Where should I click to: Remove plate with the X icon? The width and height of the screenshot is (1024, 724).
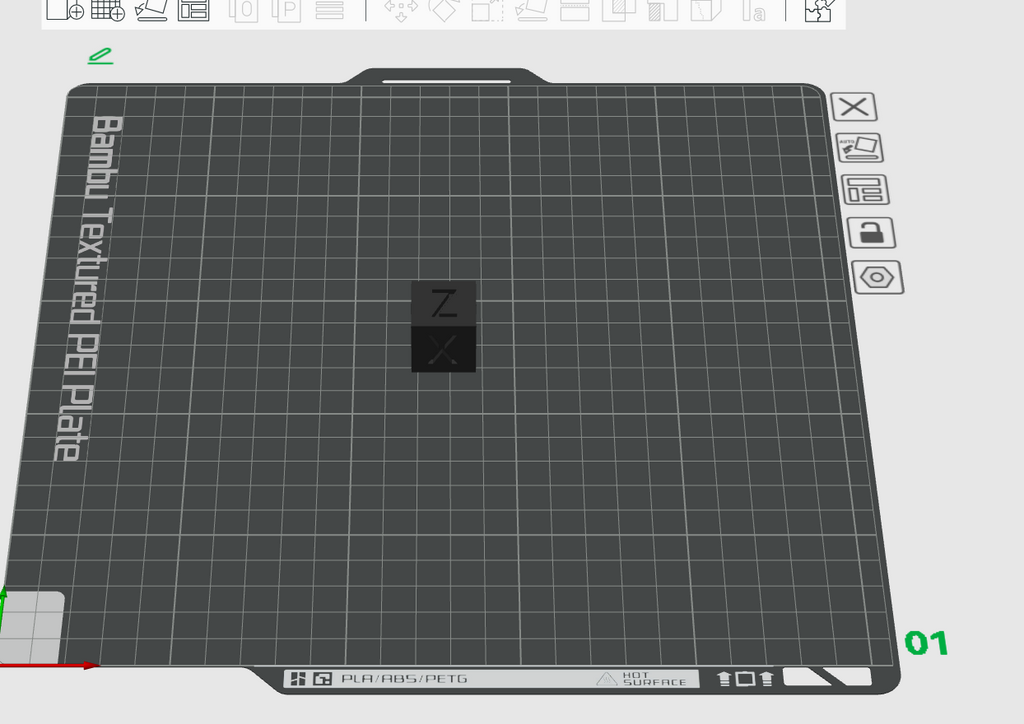pyautogui.click(x=854, y=106)
